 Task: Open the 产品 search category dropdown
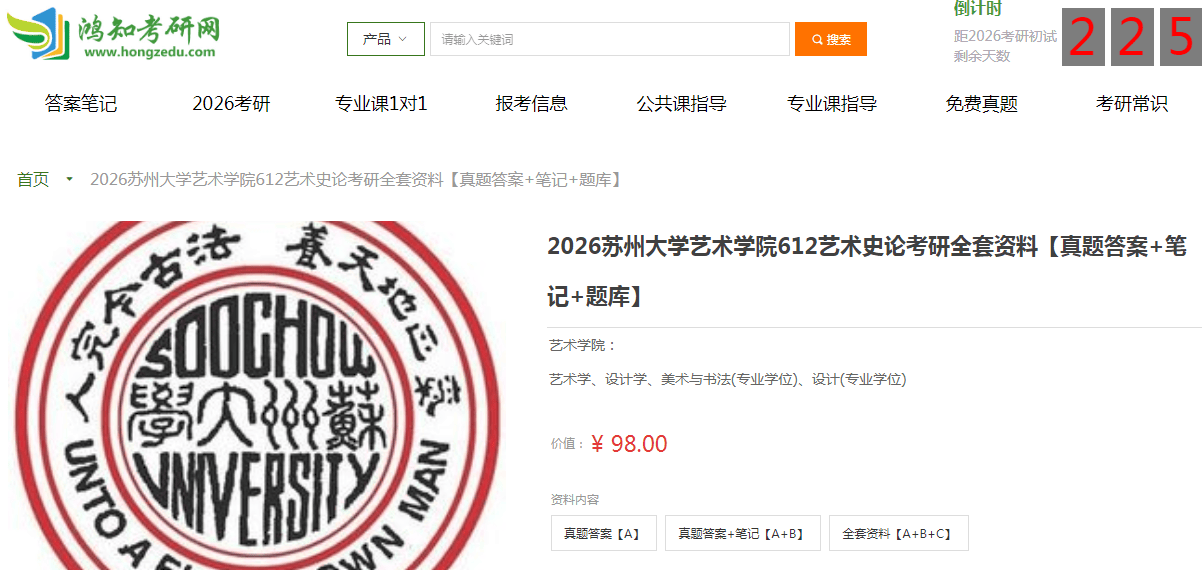(386, 39)
